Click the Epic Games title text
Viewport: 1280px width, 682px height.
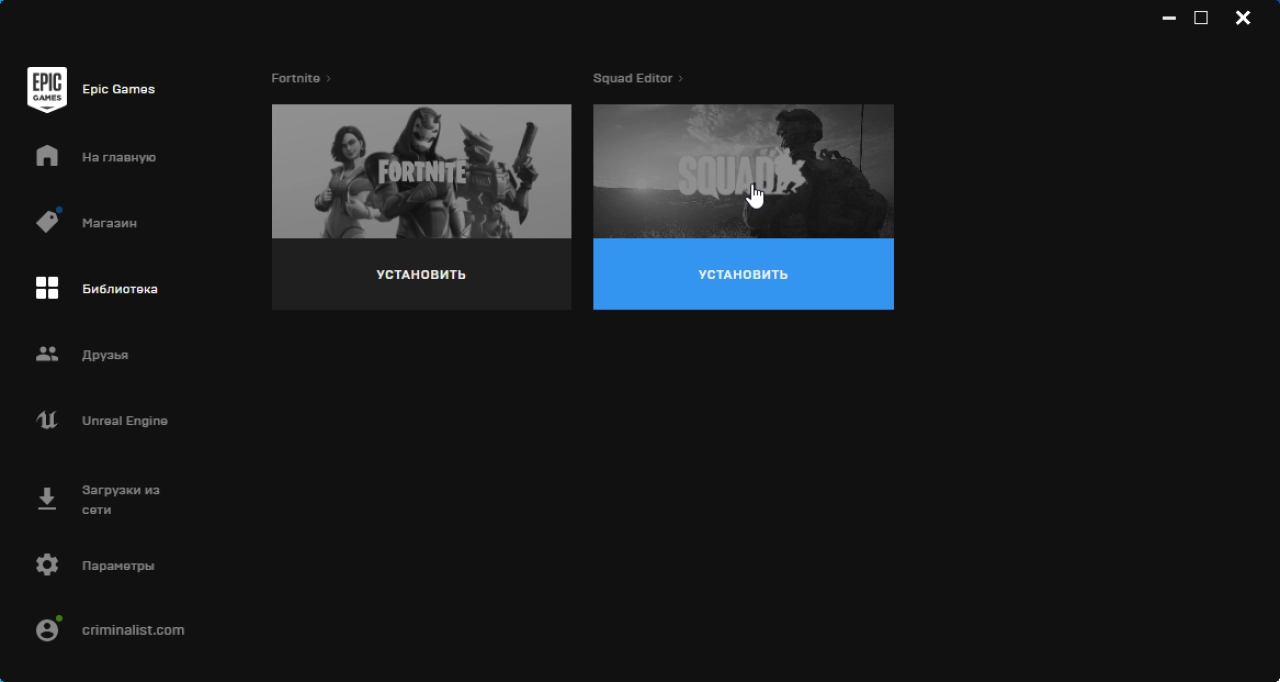point(118,89)
